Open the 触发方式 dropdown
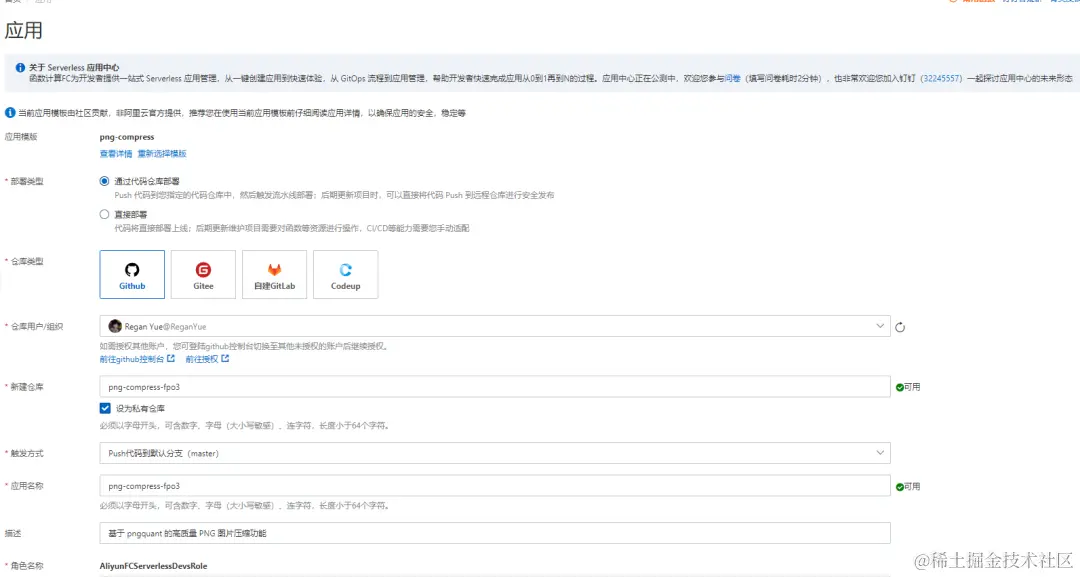 [495, 453]
